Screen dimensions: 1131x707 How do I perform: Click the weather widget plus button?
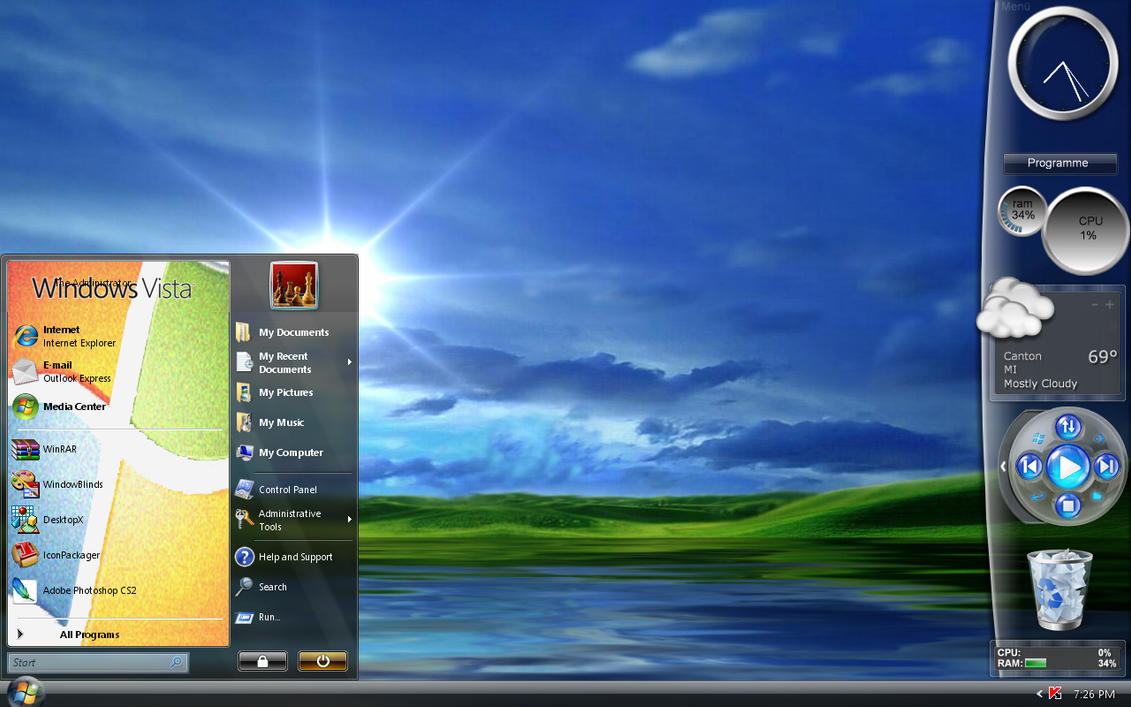tap(1109, 304)
